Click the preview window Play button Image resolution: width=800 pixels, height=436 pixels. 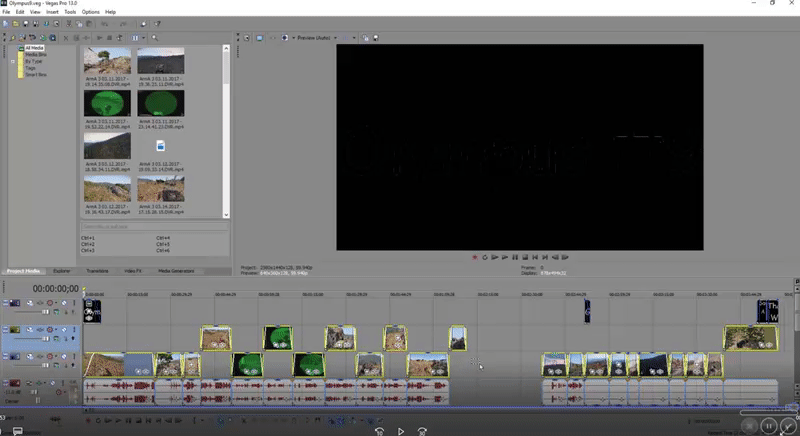[x=505, y=257]
